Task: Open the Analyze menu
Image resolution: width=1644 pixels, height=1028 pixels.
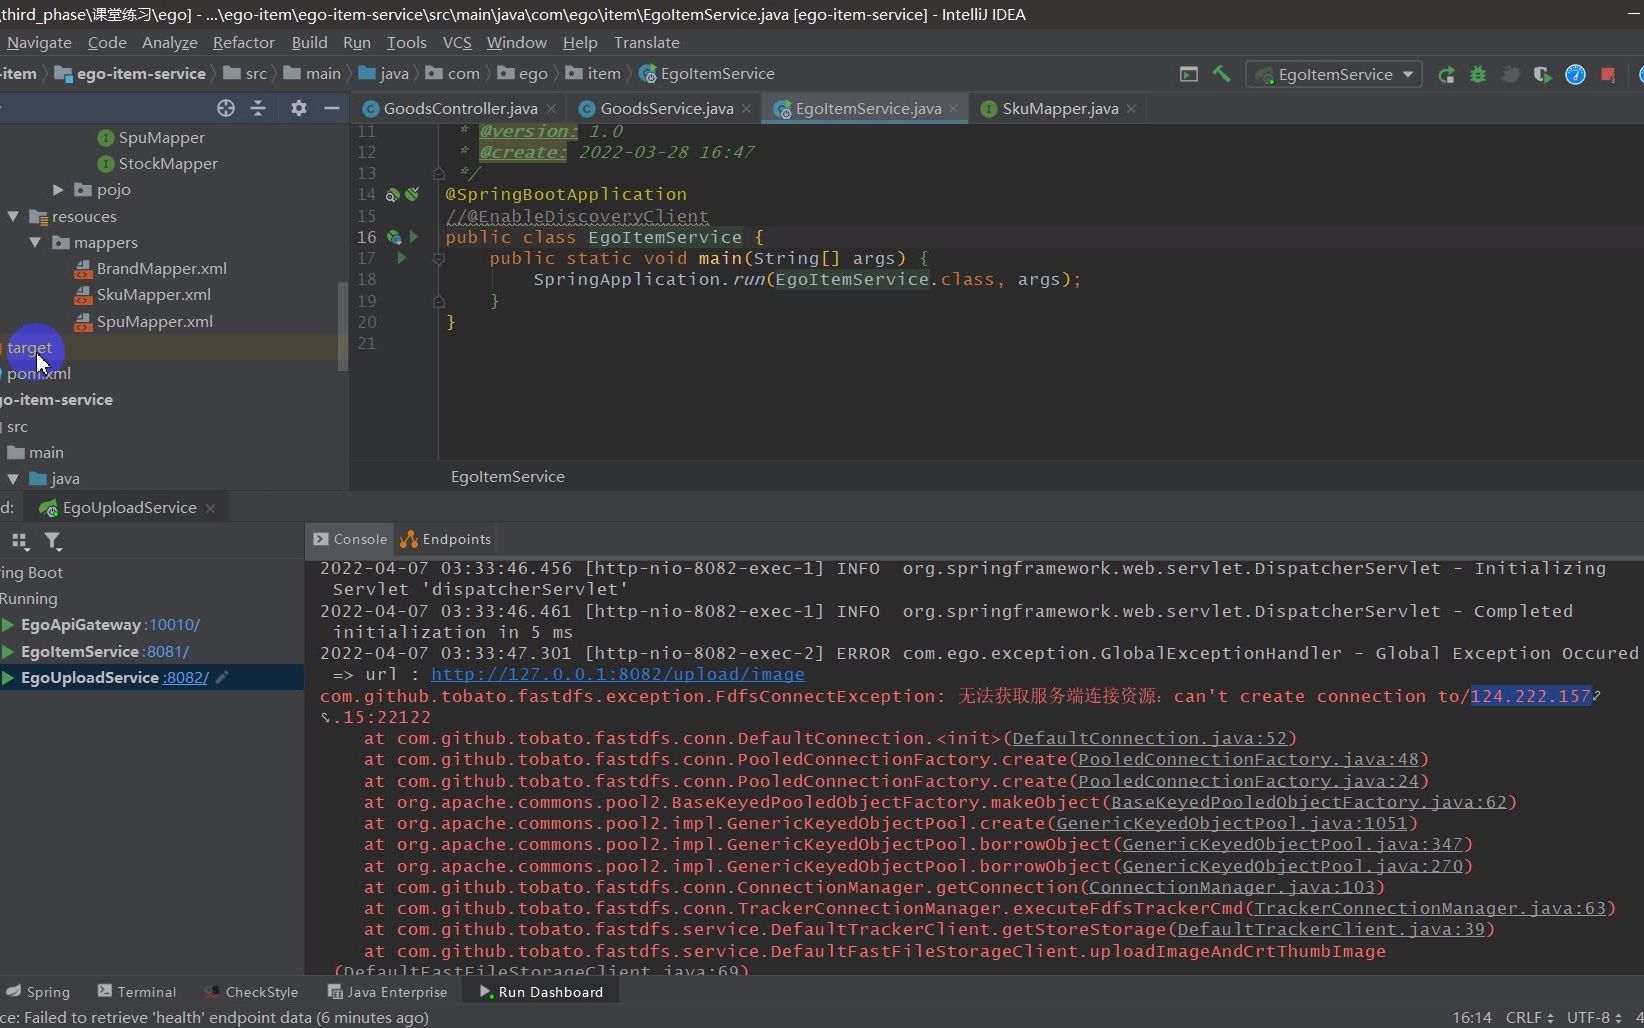Action: (x=170, y=42)
